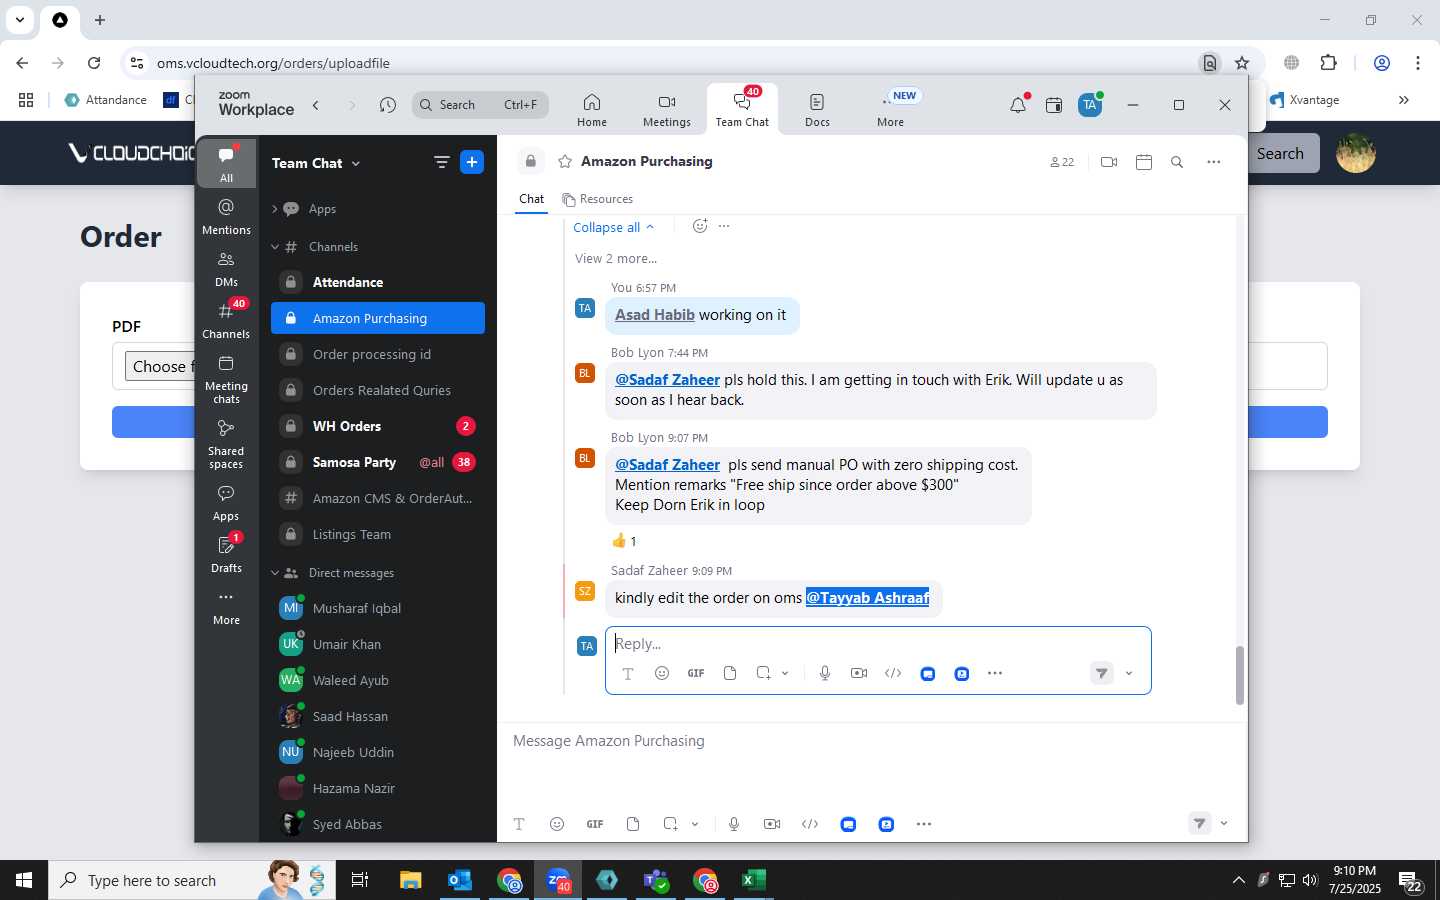Click Collapse all in the thread
This screenshot has width=1440, height=900.
(x=613, y=227)
